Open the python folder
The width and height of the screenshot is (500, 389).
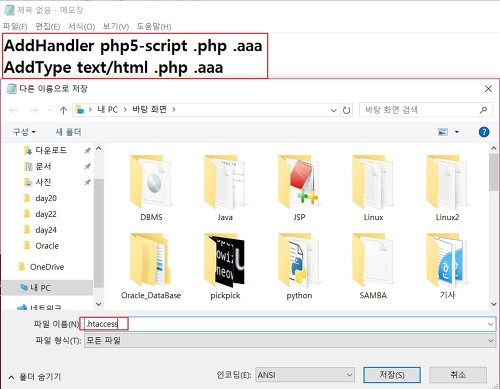(x=299, y=266)
